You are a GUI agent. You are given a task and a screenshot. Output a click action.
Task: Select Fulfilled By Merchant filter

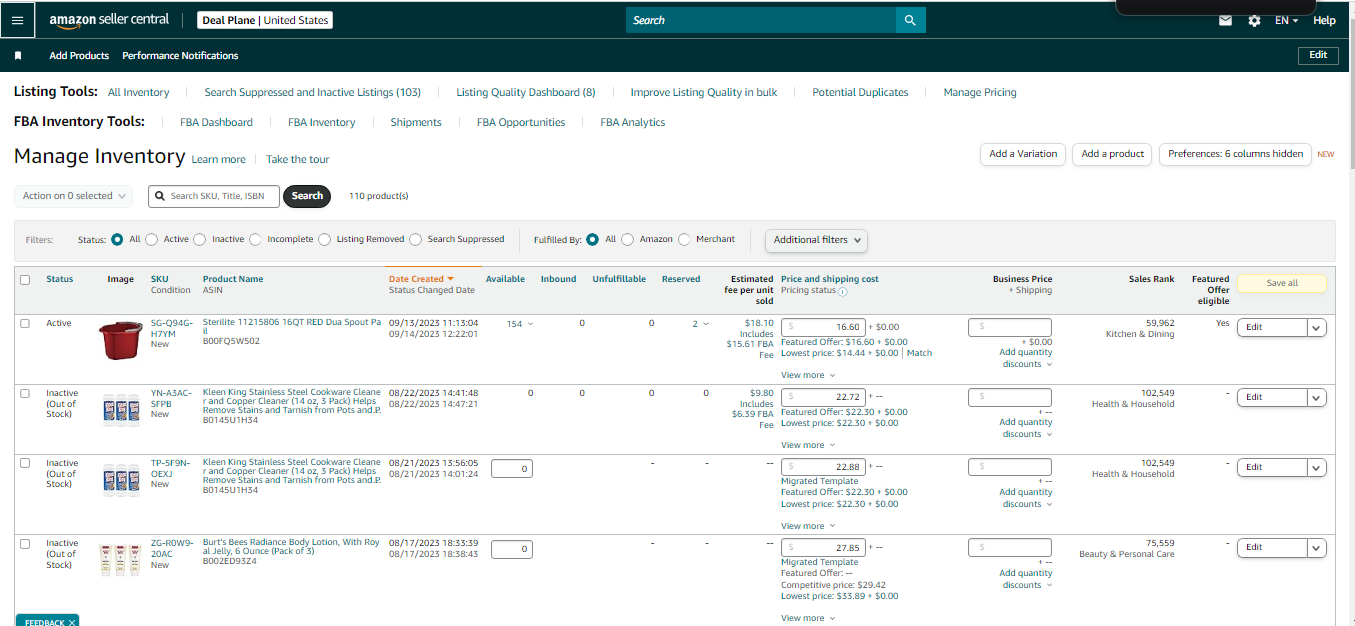click(x=684, y=239)
